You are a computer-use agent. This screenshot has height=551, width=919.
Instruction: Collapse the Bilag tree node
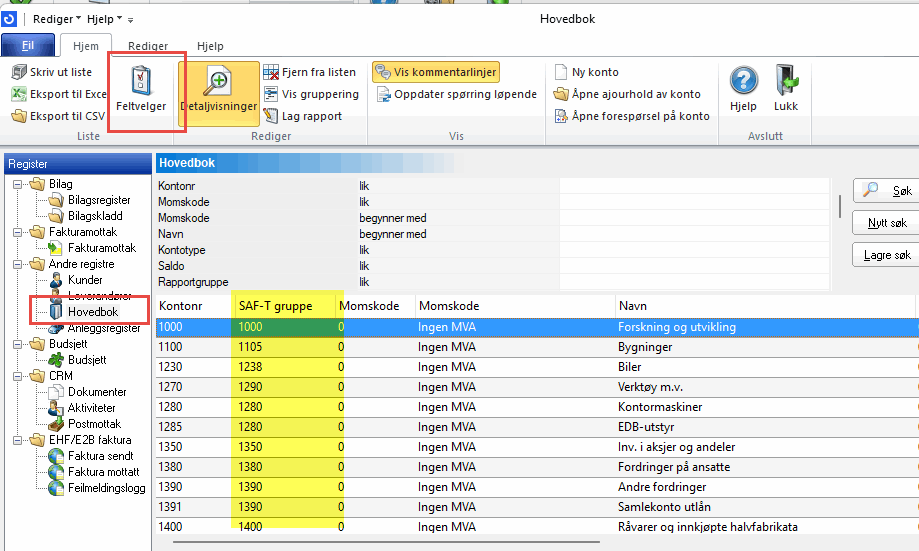click(x=17, y=184)
